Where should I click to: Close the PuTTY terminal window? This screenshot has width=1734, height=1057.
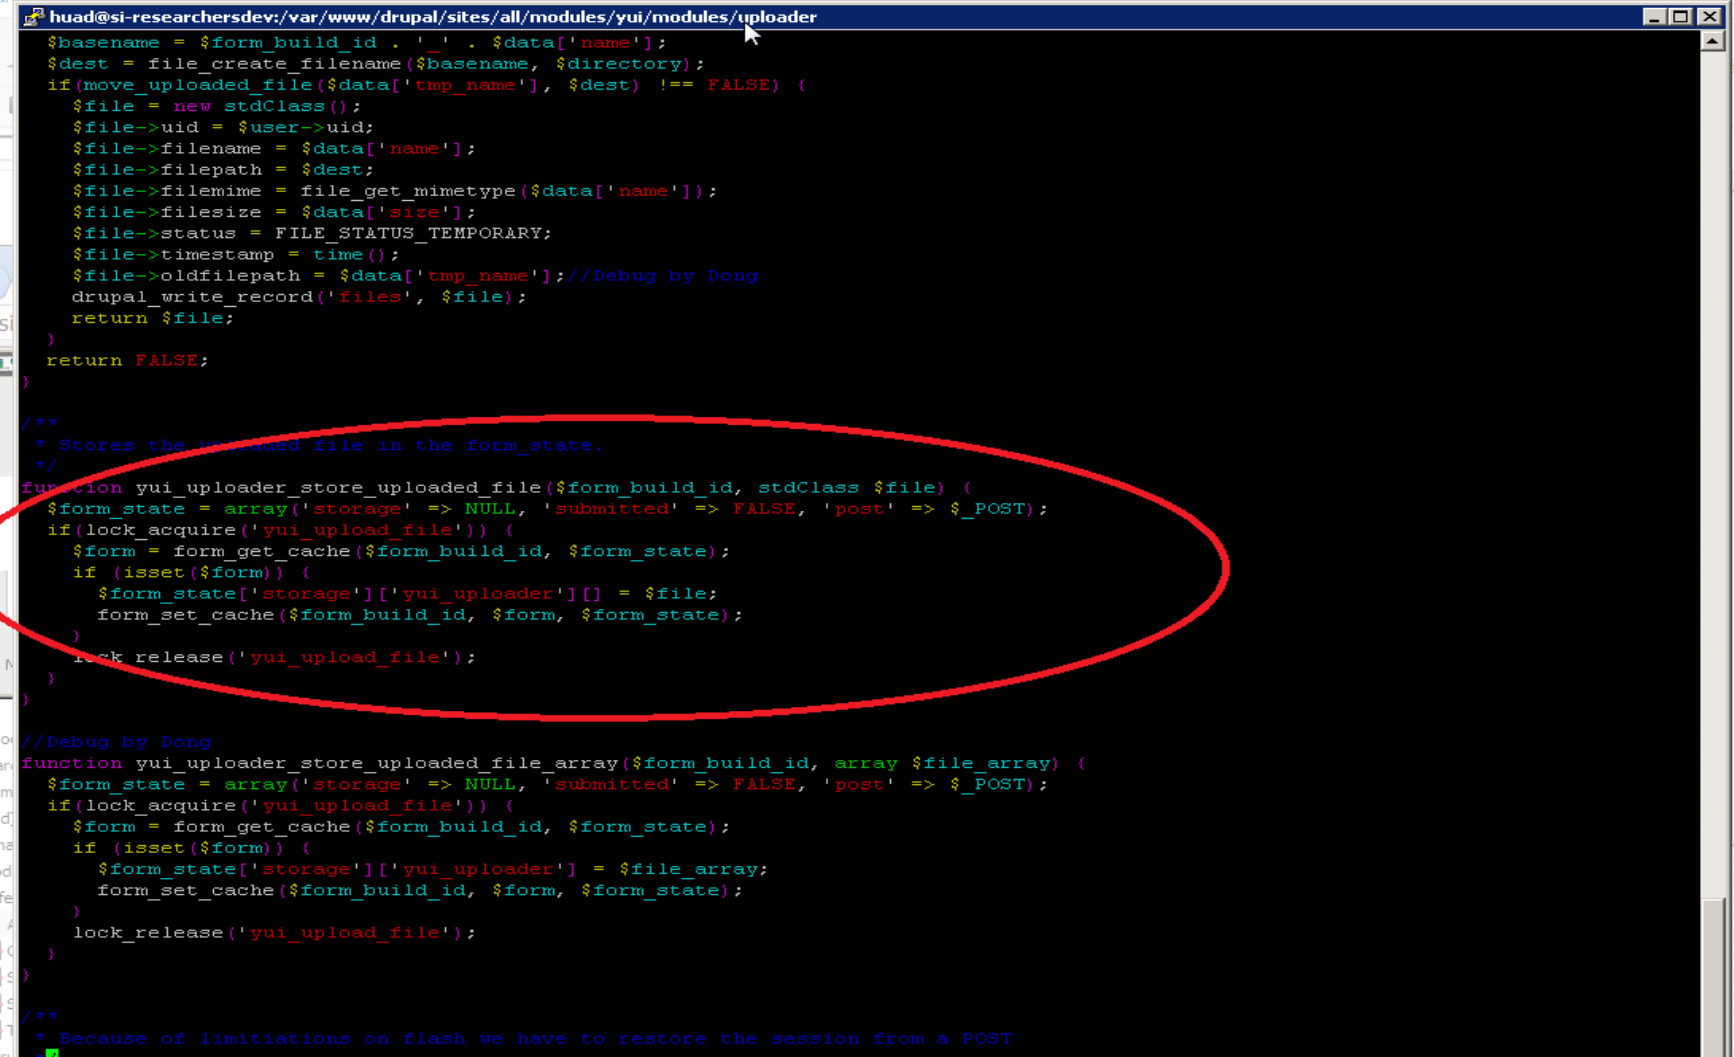[x=1710, y=16]
